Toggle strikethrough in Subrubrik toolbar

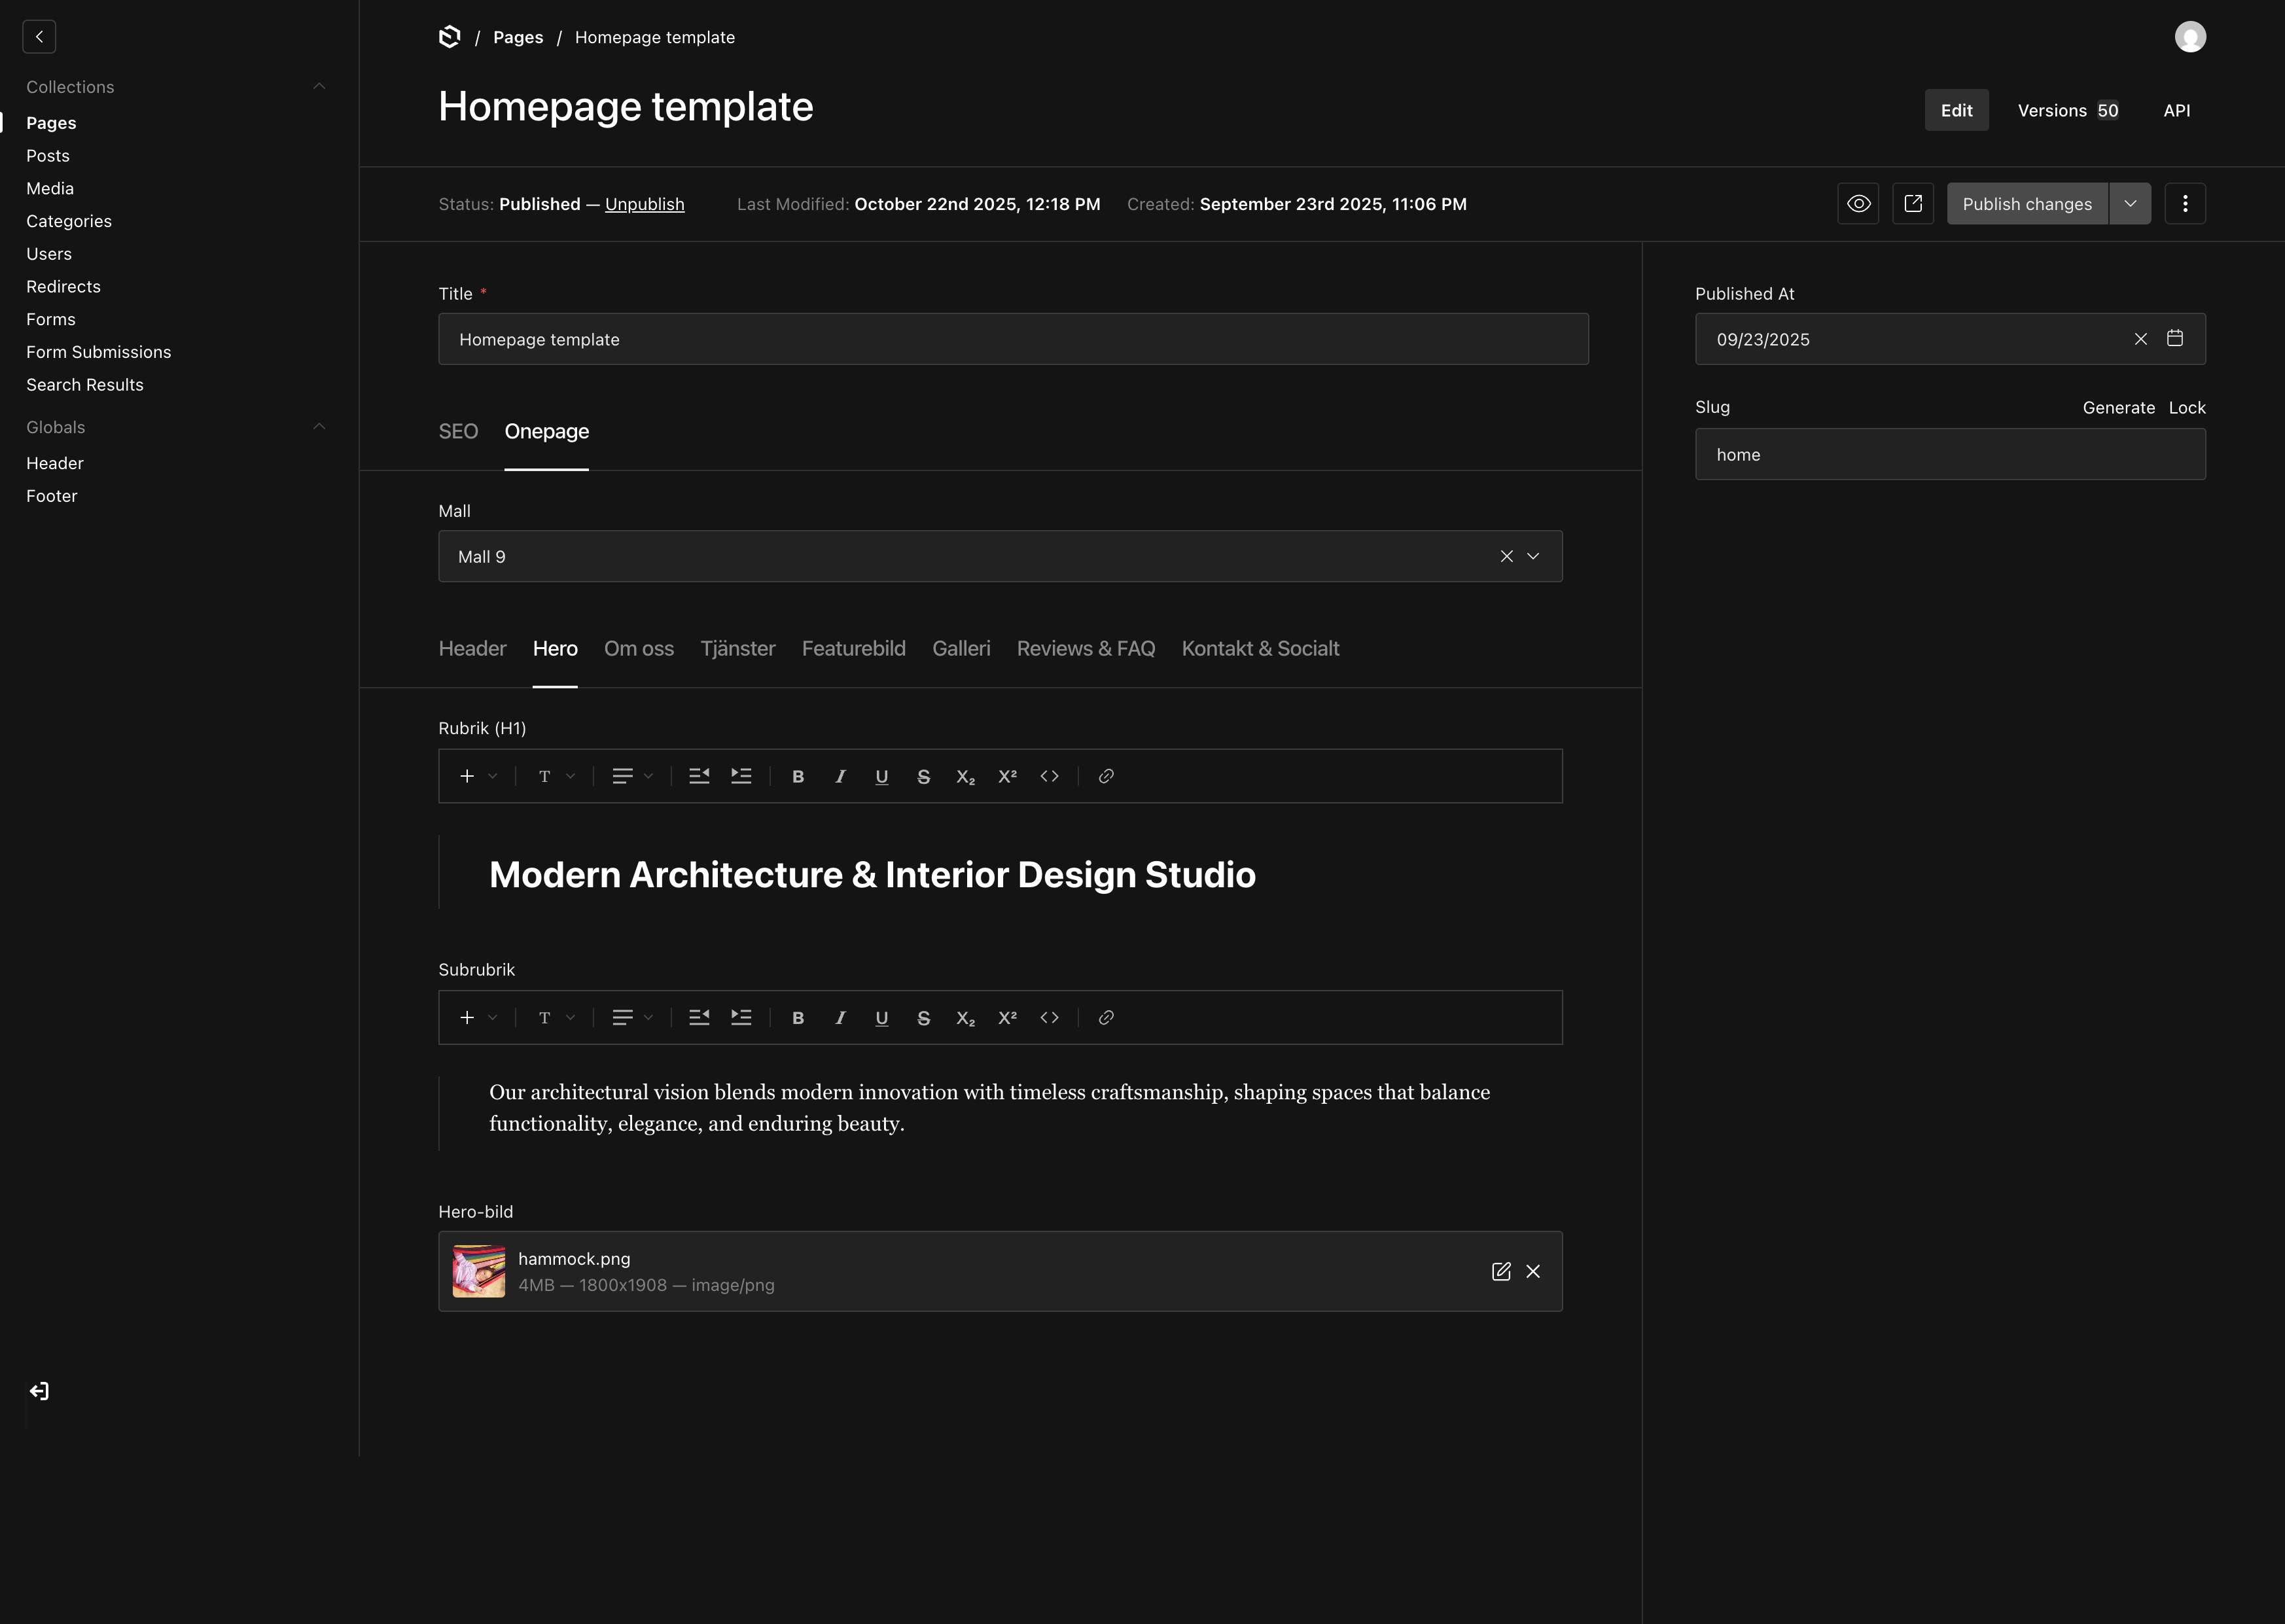pos(923,1018)
